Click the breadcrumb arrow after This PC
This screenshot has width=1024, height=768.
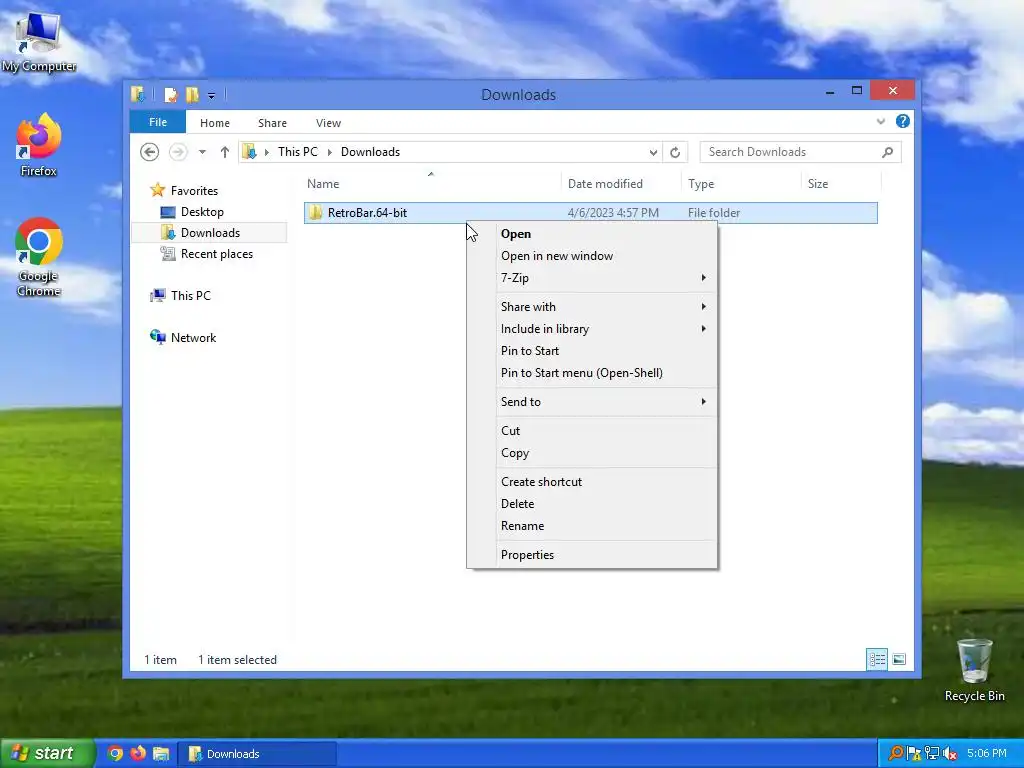329,152
